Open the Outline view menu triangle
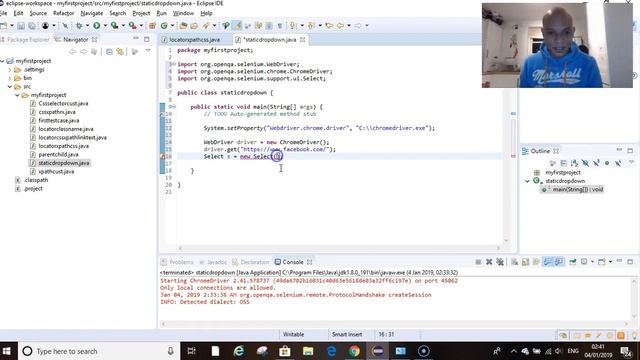The height and width of the screenshot is (360, 640). (x=631, y=162)
